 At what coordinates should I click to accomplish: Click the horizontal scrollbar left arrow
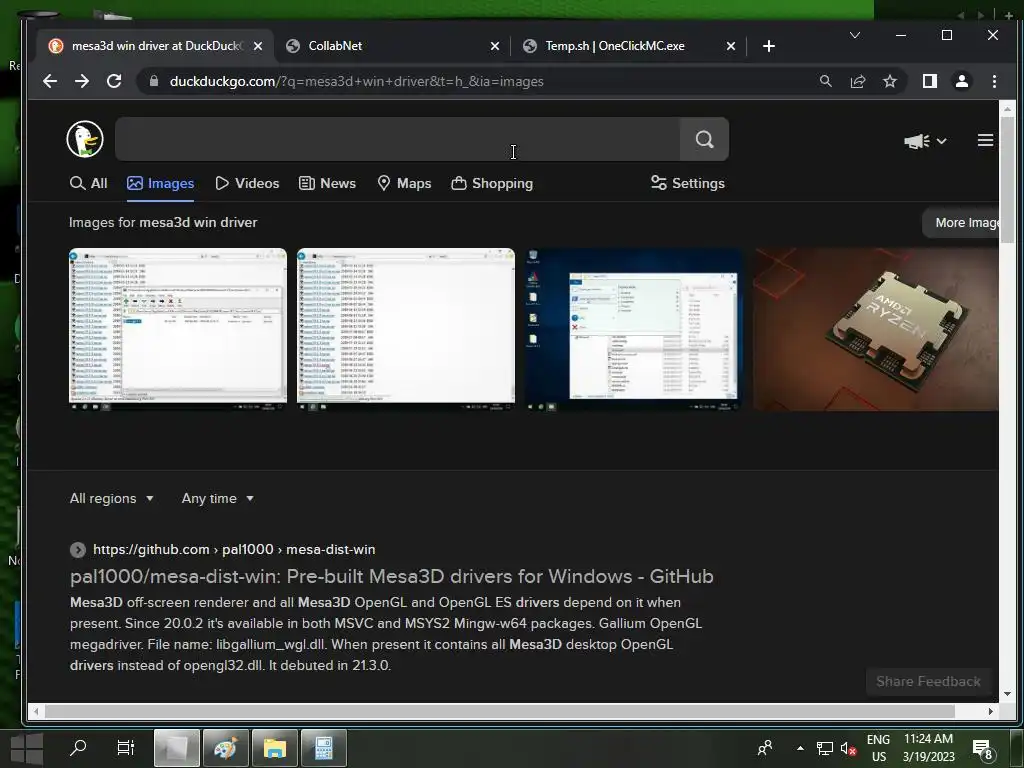click(x=36, y=711)
